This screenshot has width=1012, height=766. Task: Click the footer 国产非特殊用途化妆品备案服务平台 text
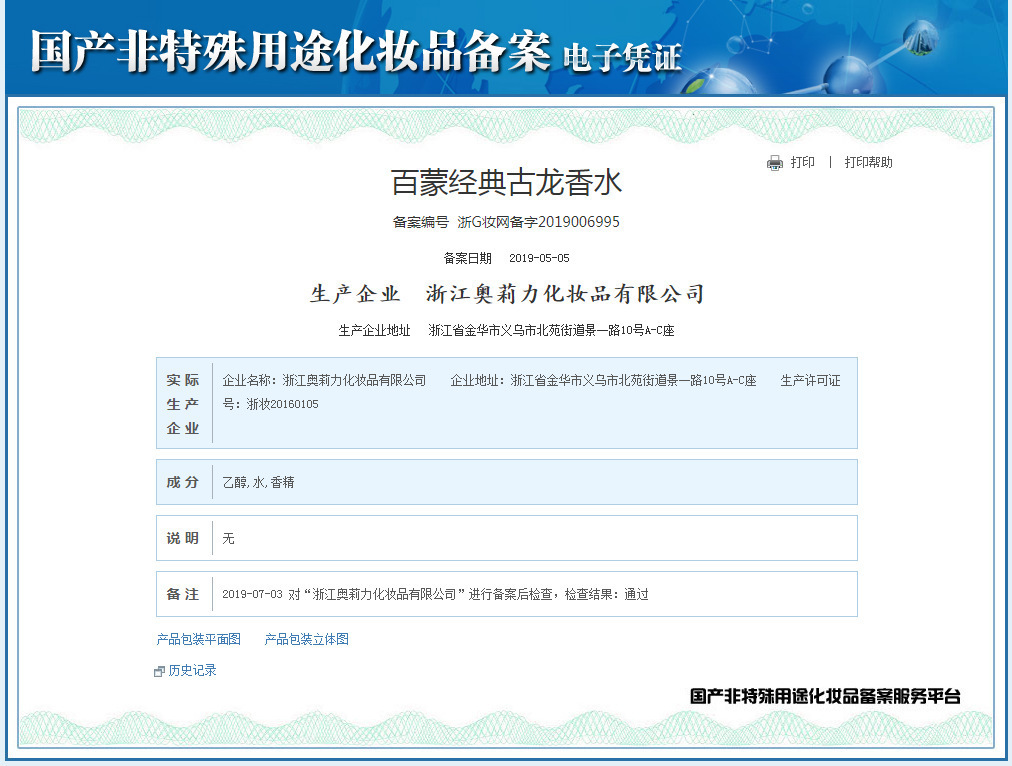(x=825, y=696)
